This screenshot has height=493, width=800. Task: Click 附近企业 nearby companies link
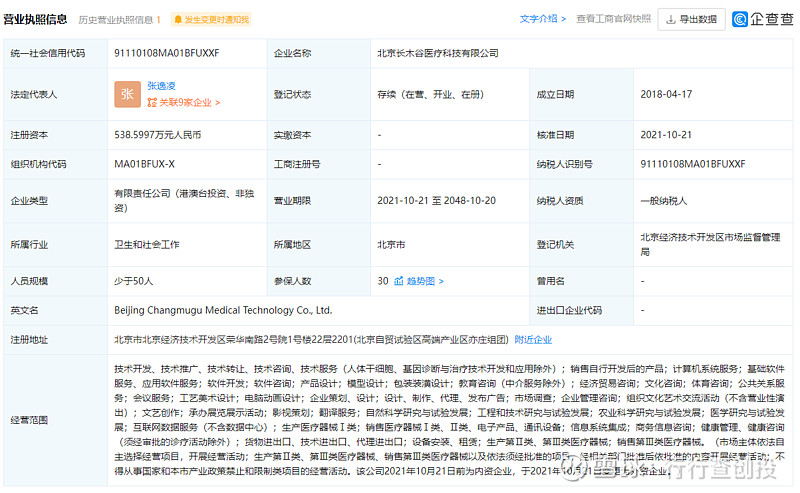(533, 340)
